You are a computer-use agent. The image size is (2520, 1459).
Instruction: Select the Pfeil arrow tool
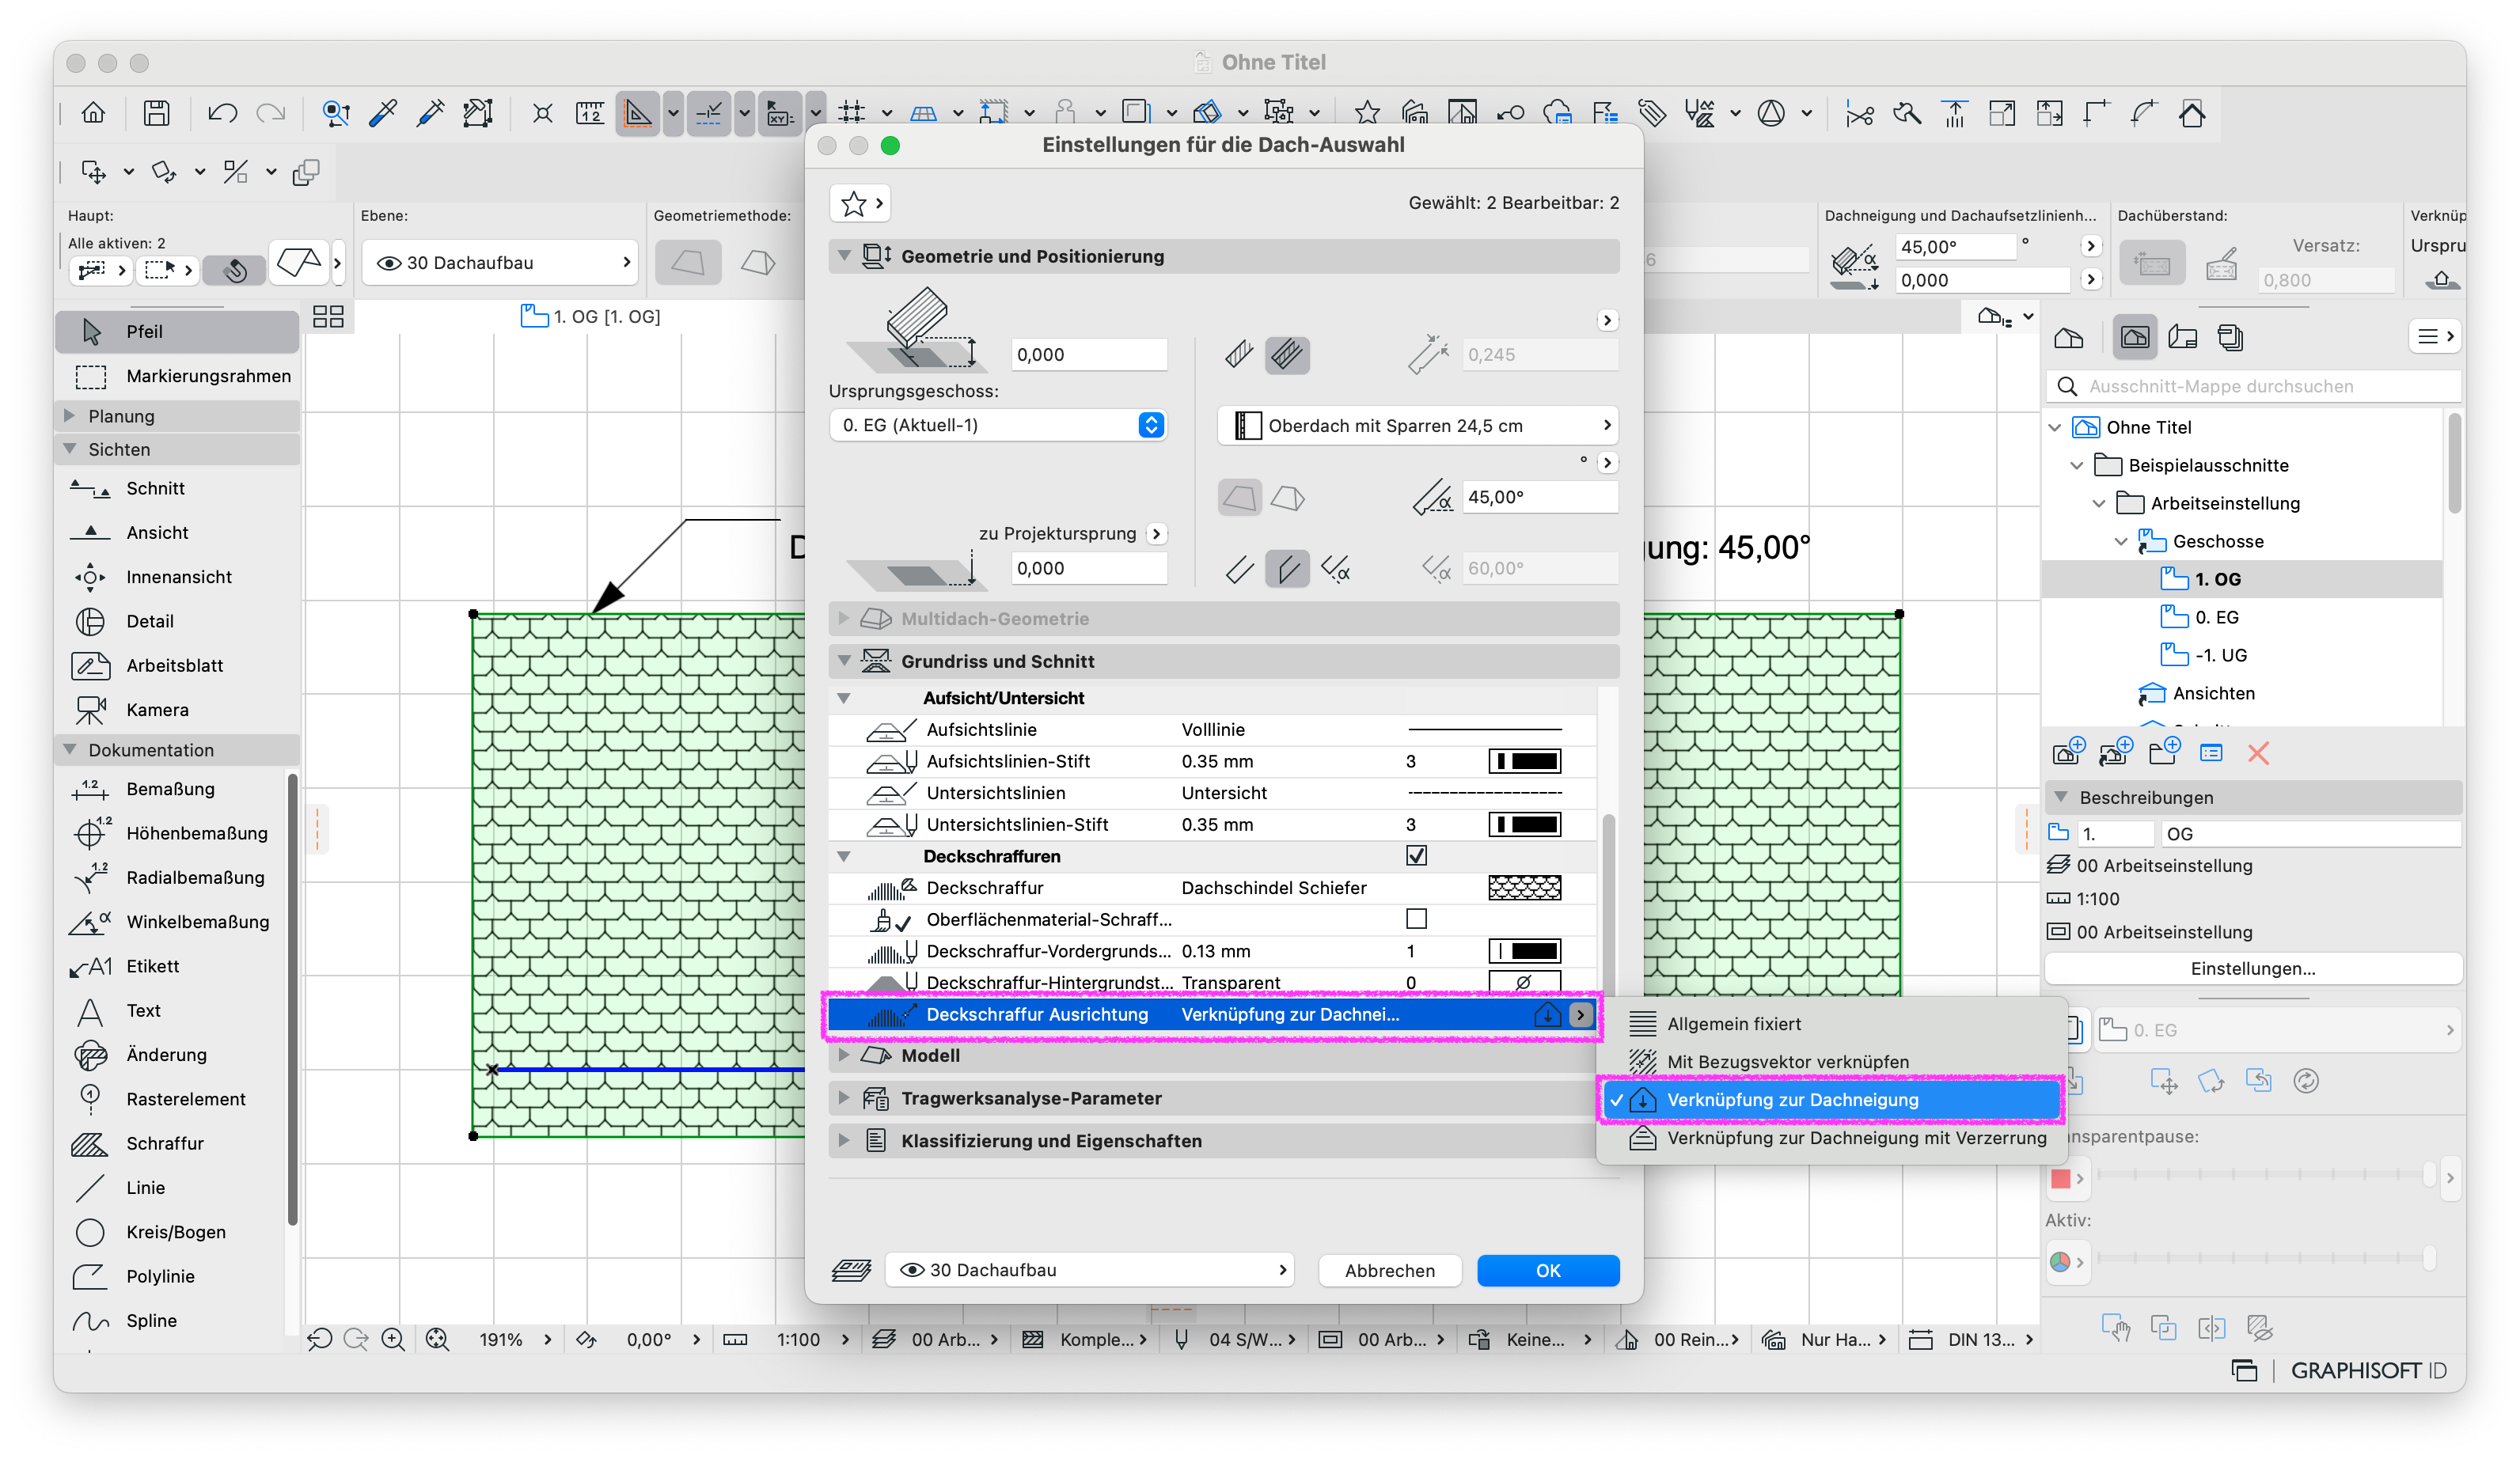click(177, 331)
